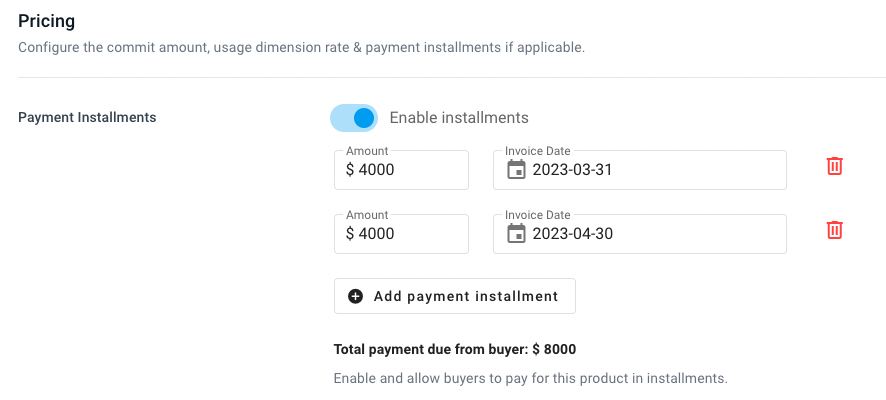Screen dimensions: 886x400
Task: Edit the second installment Amount field
Action: coord(401,233)
